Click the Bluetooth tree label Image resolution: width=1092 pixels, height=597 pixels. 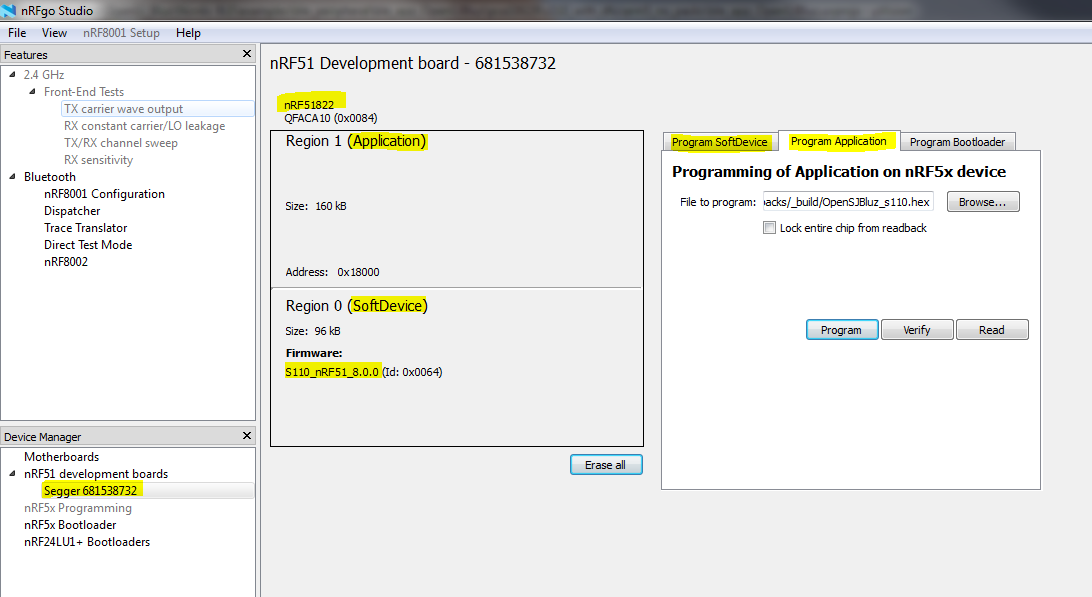tap(49, 177)
